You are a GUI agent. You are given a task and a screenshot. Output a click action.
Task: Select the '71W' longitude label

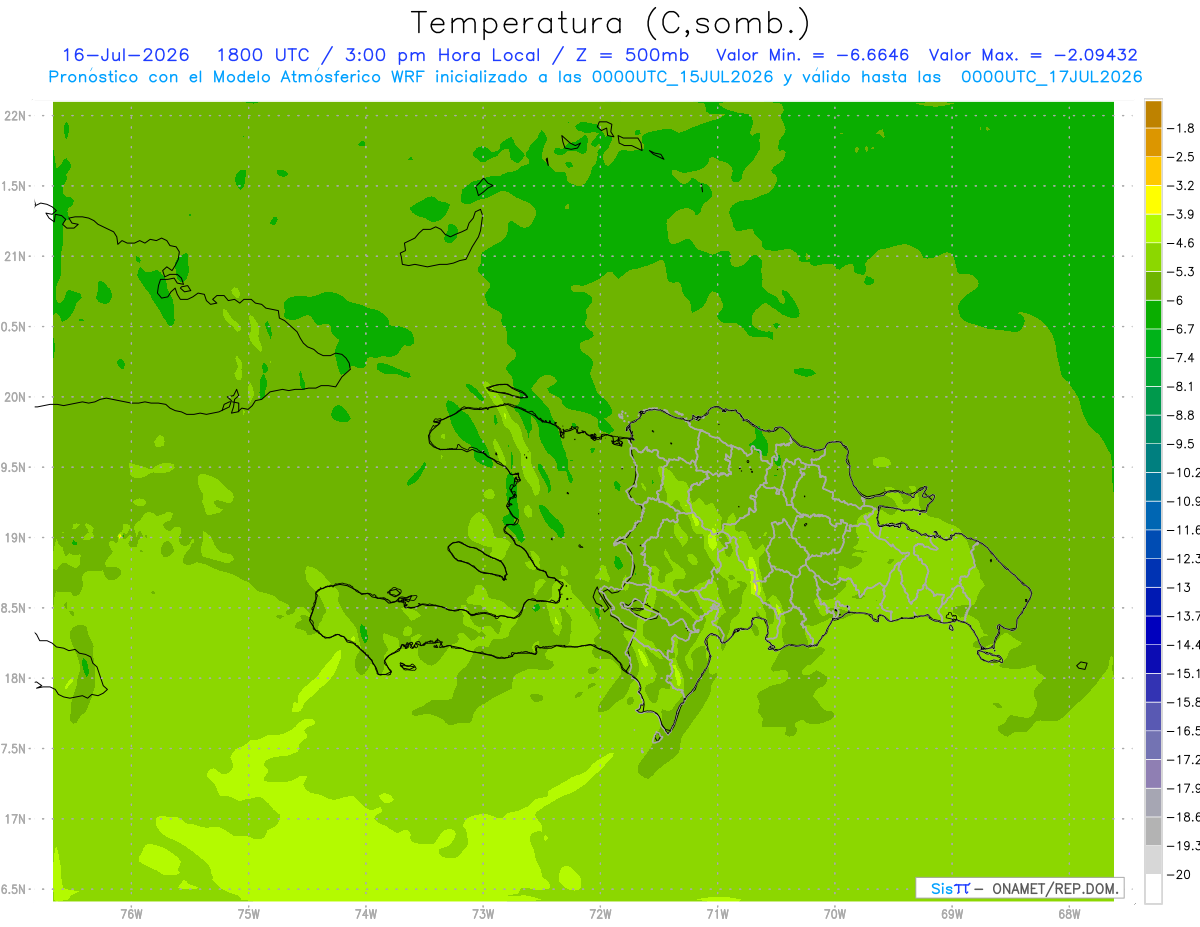coord(717,914)
